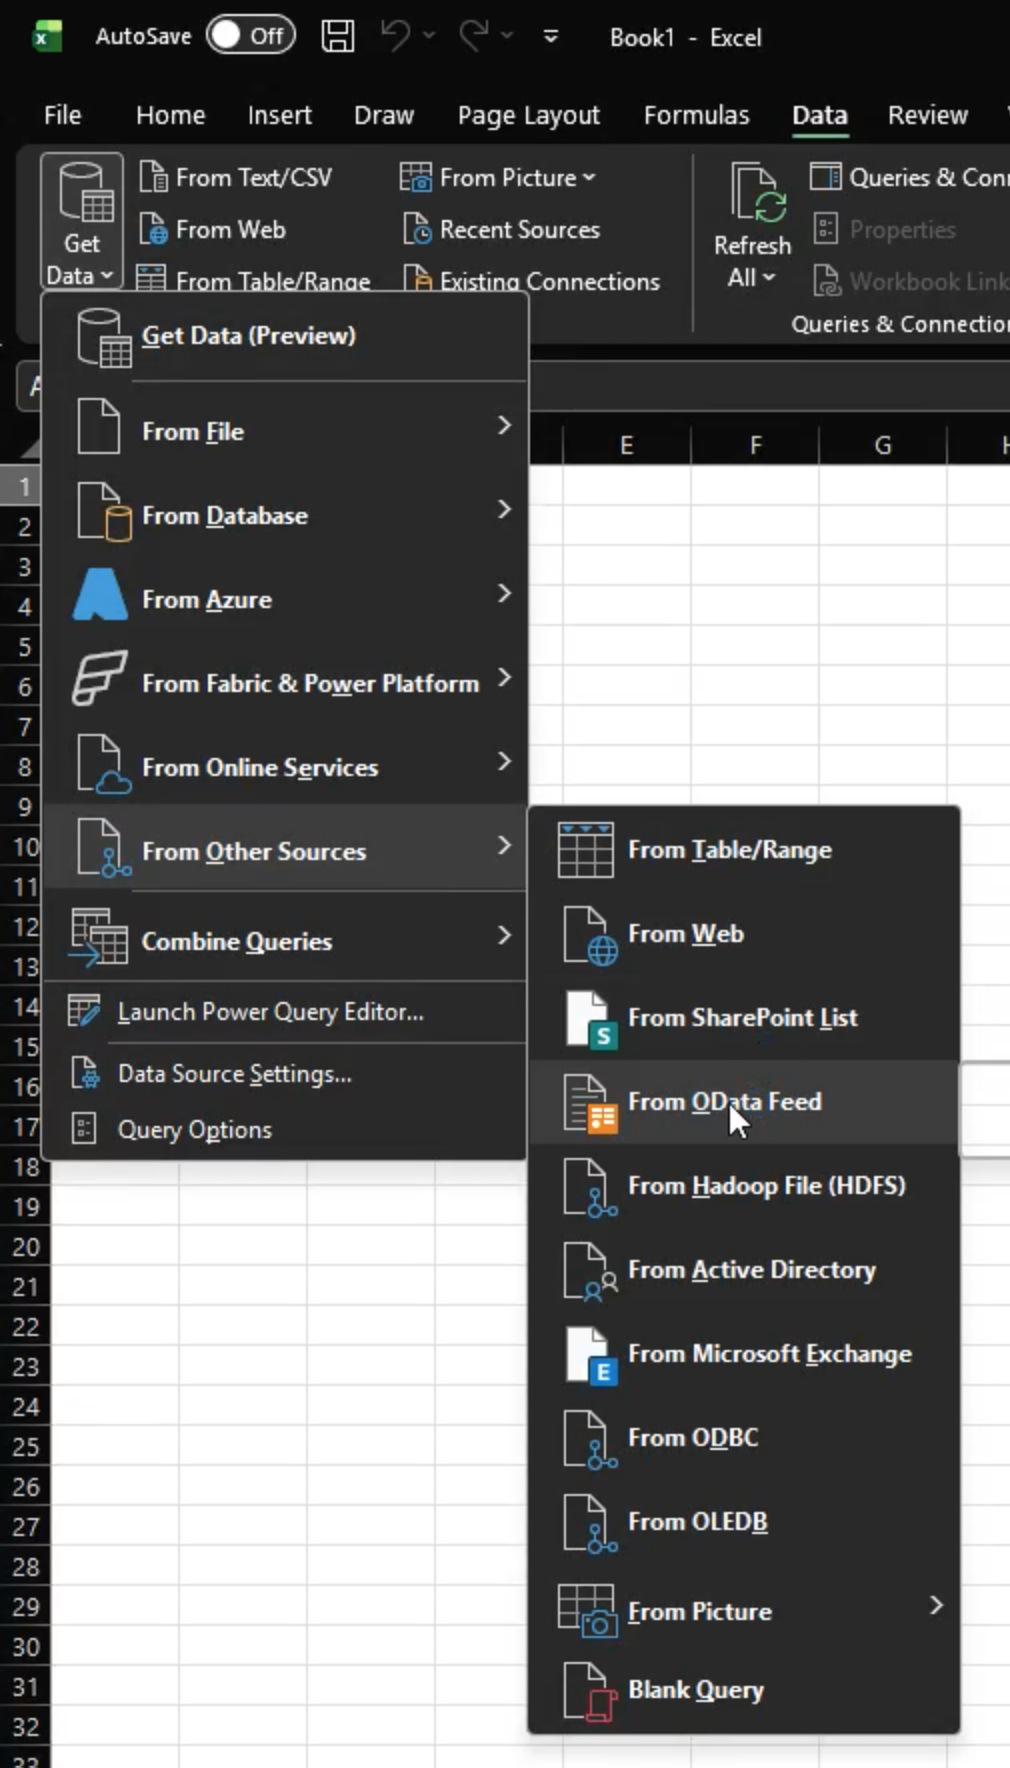Open the From Database submenu
The width and height of the screenshot is (1010, 1768).
click(x=285, y=515)
